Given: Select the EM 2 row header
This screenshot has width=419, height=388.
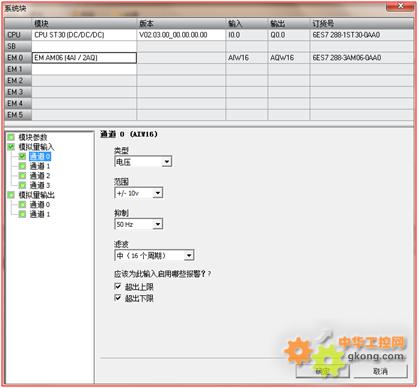Looking at the screenshot, I should tap(18, 80).
